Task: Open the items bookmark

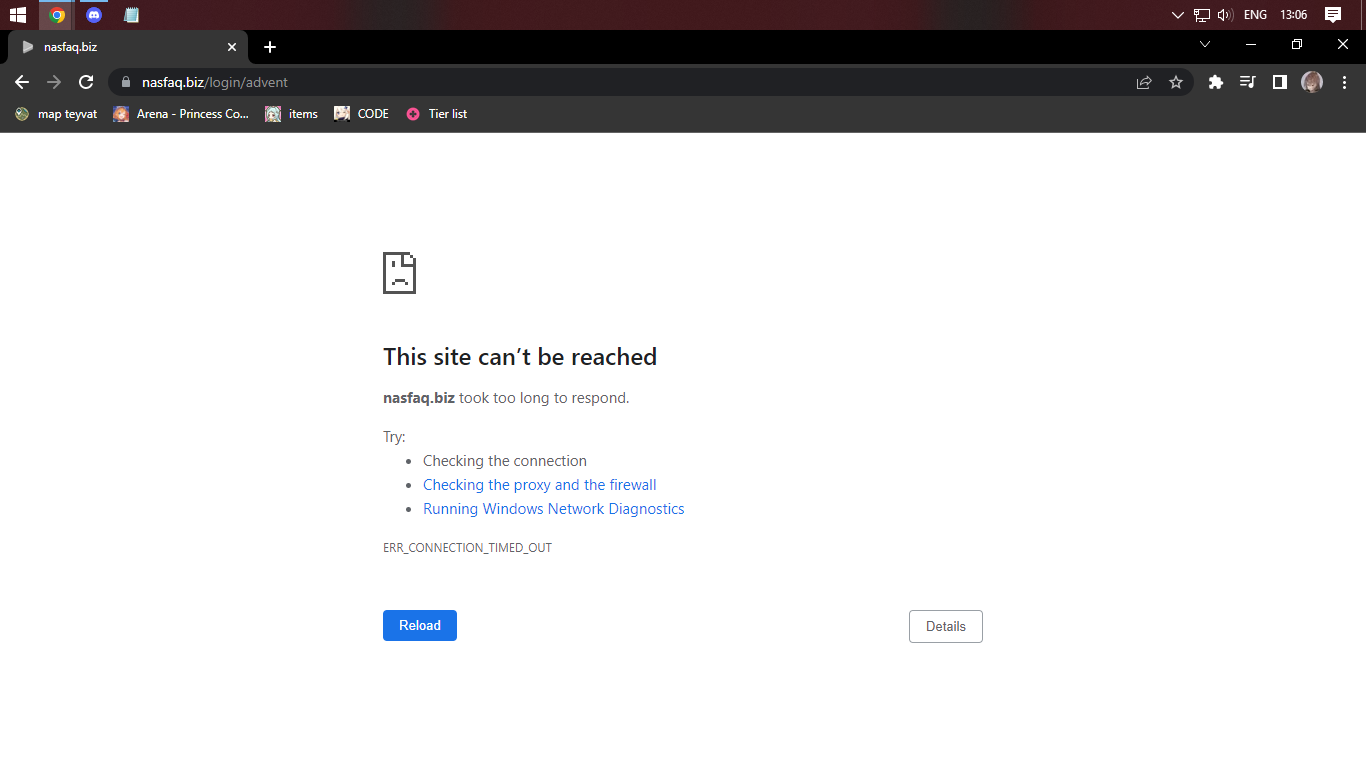Action: tap(292, 114)
